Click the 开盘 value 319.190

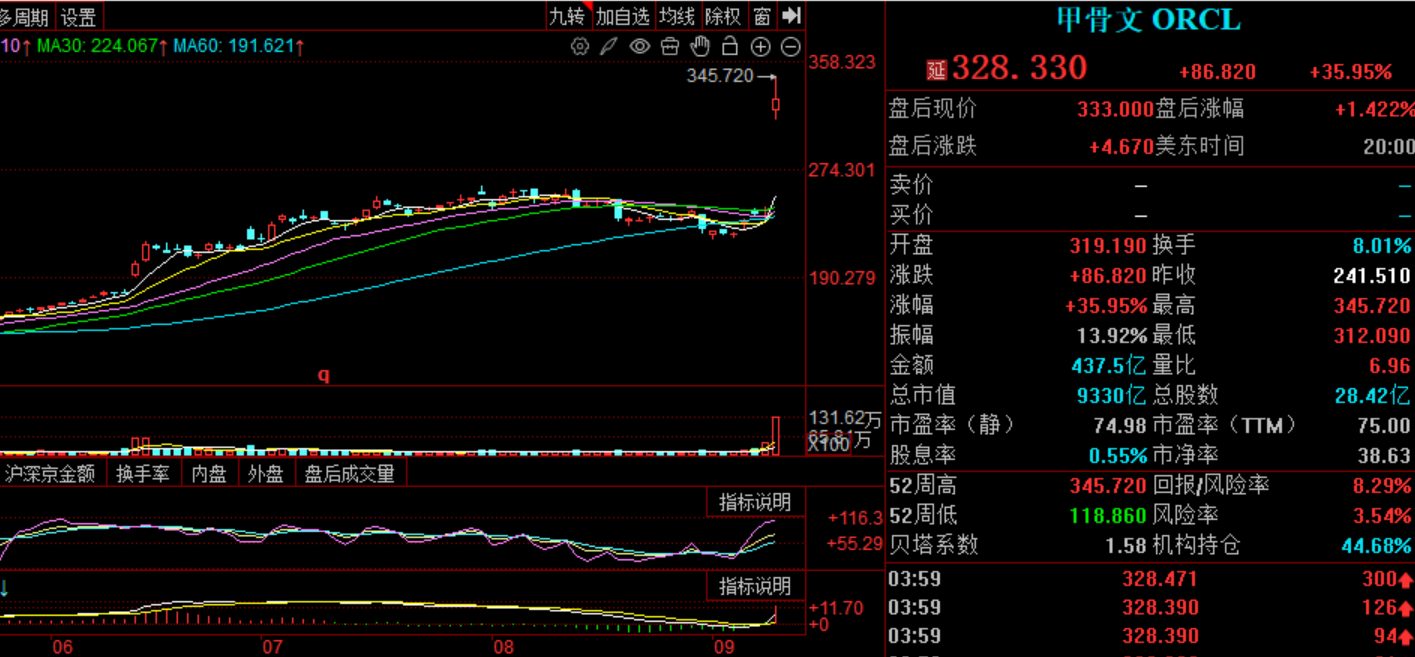point(1108,246)
